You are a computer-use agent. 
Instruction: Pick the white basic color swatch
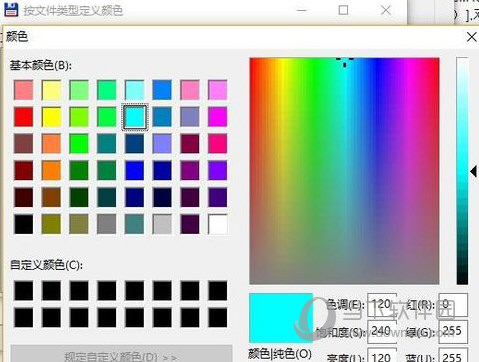tap(218, 224)
